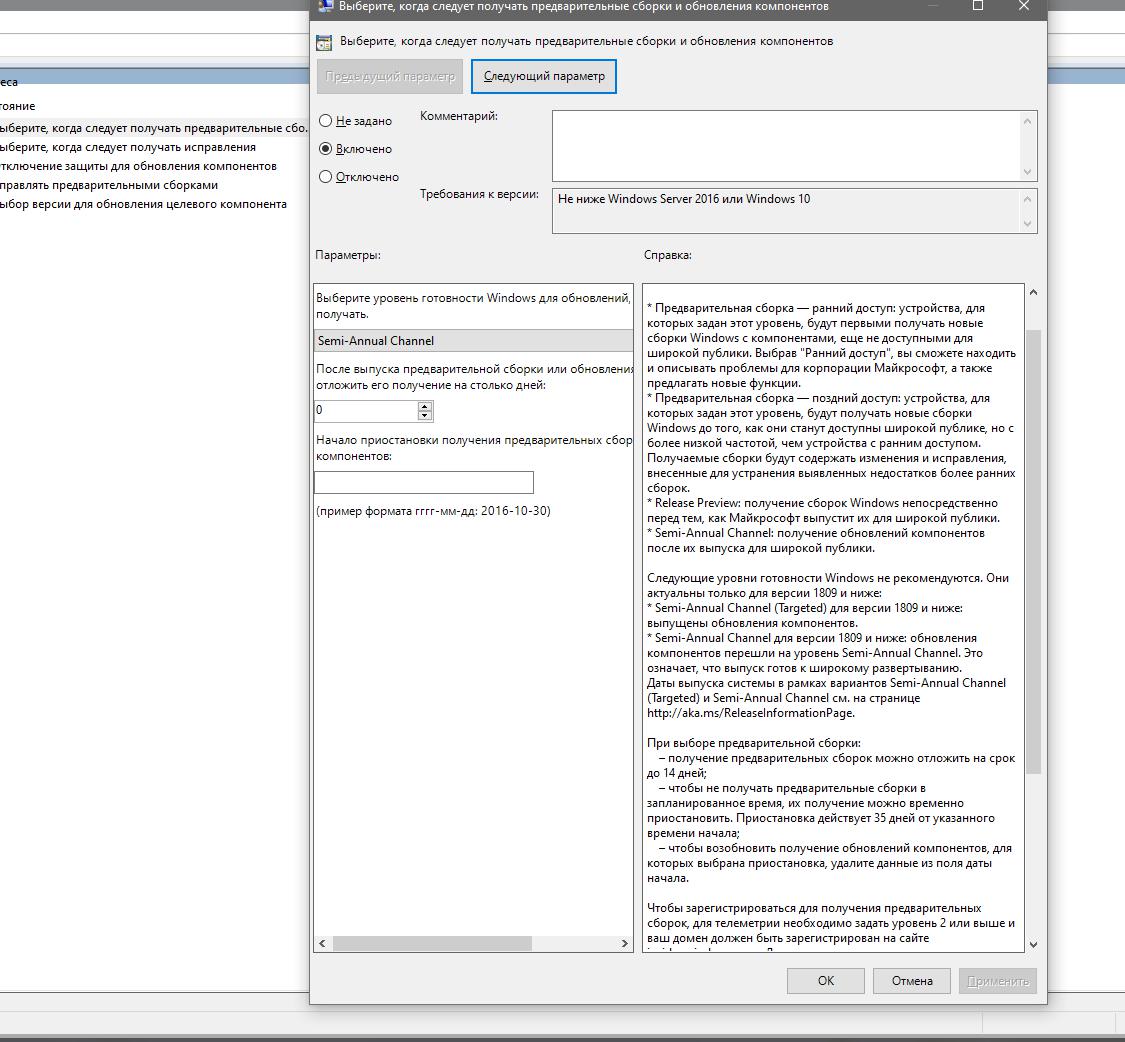The height and width of the screenshot is (1042, 1125).
Task: Maximize the policy settings dialog
Action: (977, 6)
